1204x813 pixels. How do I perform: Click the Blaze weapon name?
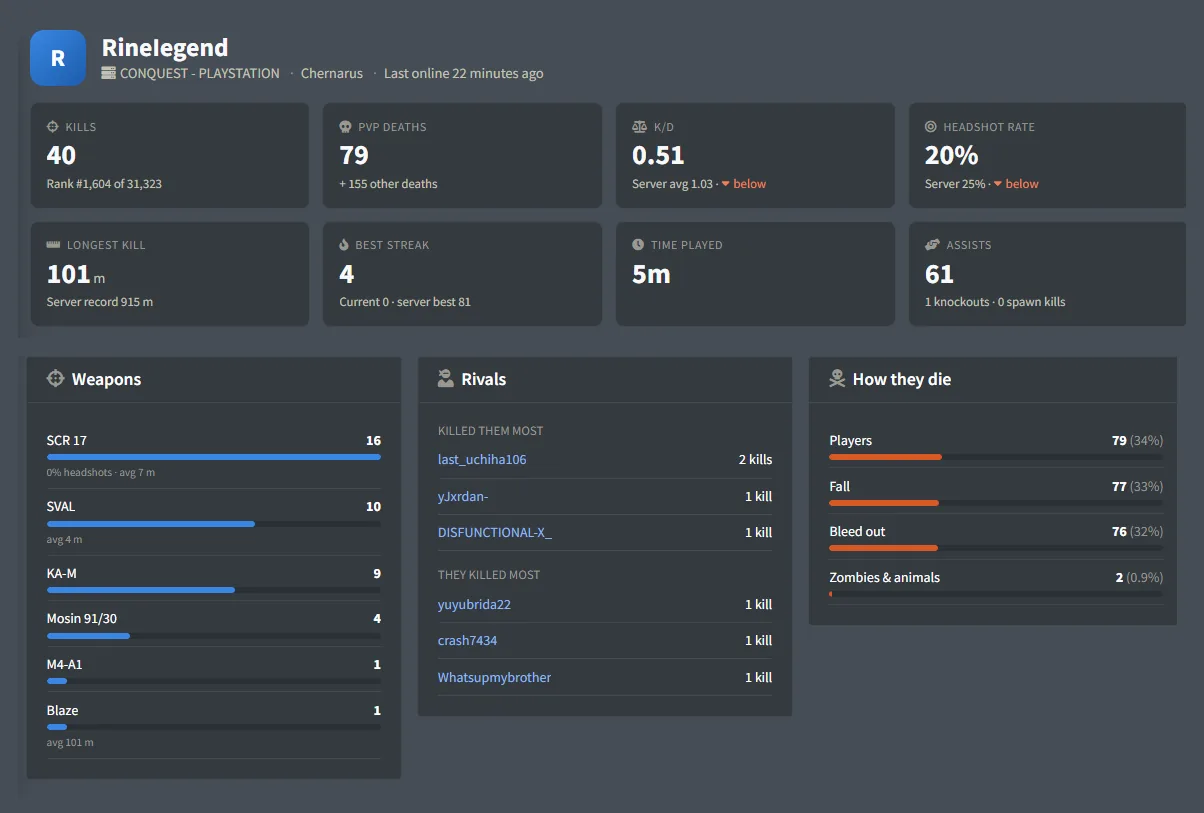[x=62, y=710]
